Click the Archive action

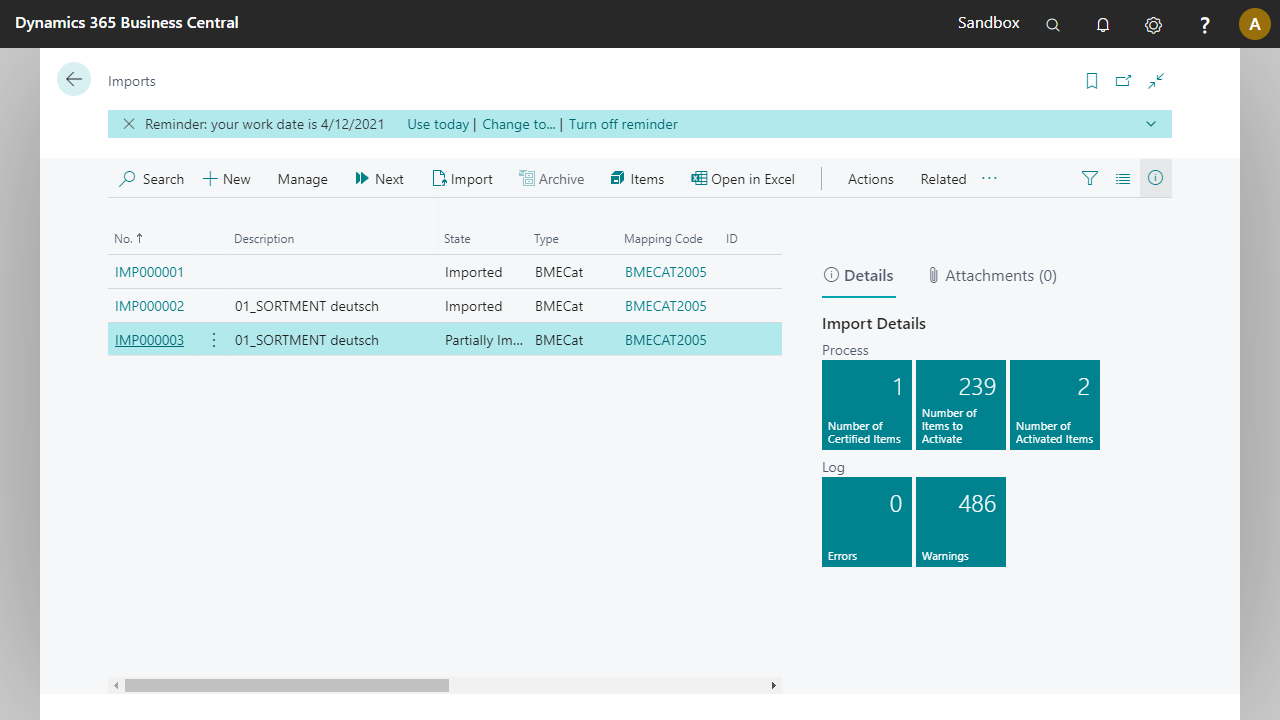[x=551, y=179]
